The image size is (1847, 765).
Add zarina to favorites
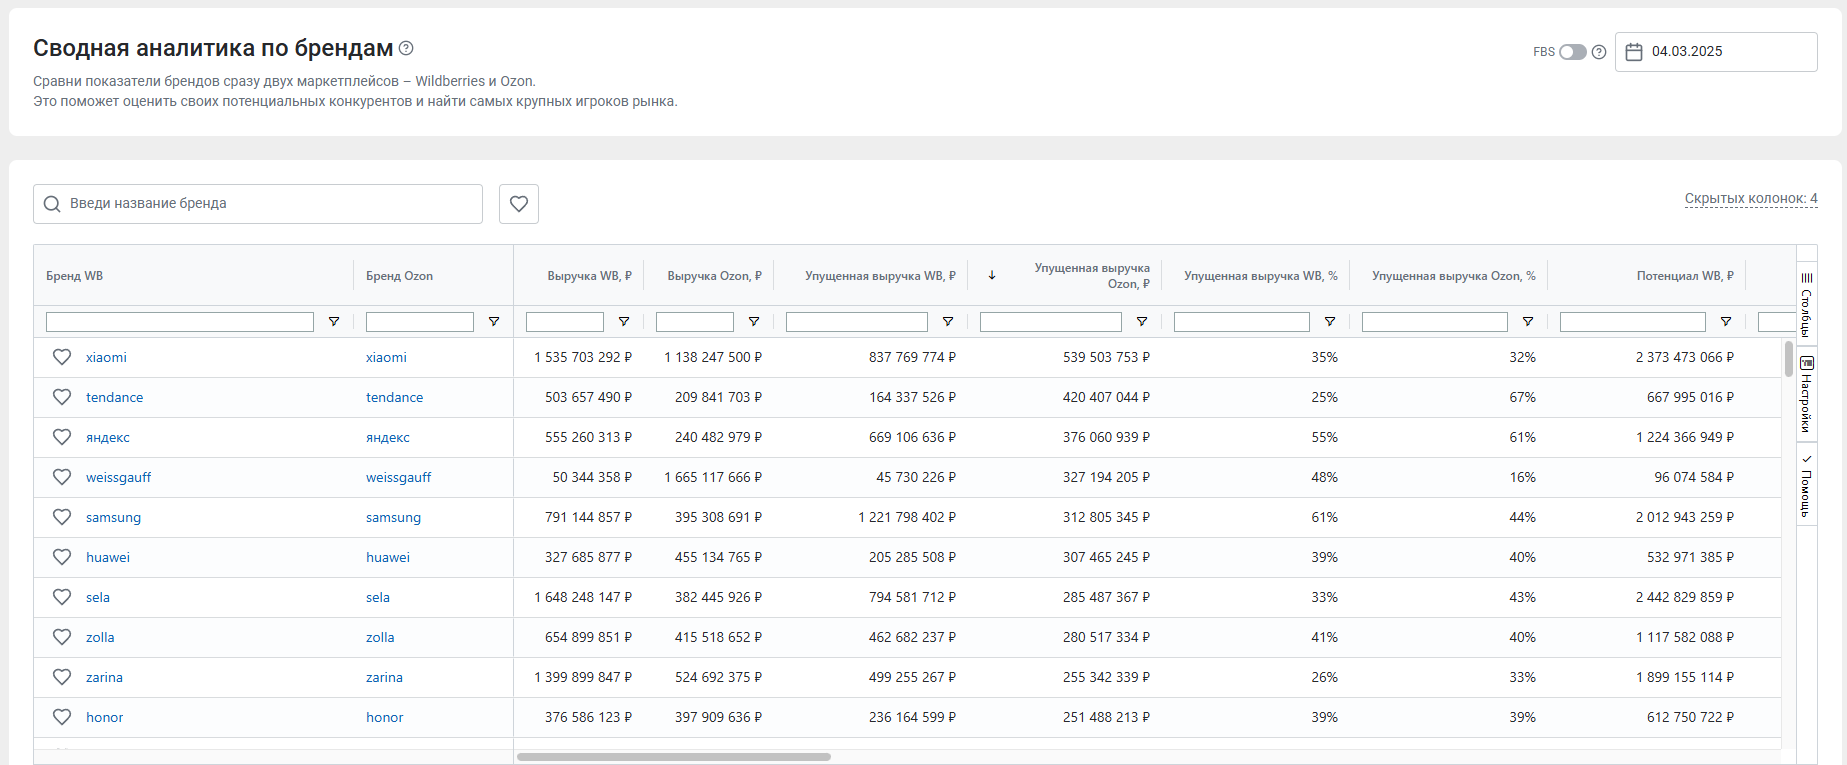[62, 677]
